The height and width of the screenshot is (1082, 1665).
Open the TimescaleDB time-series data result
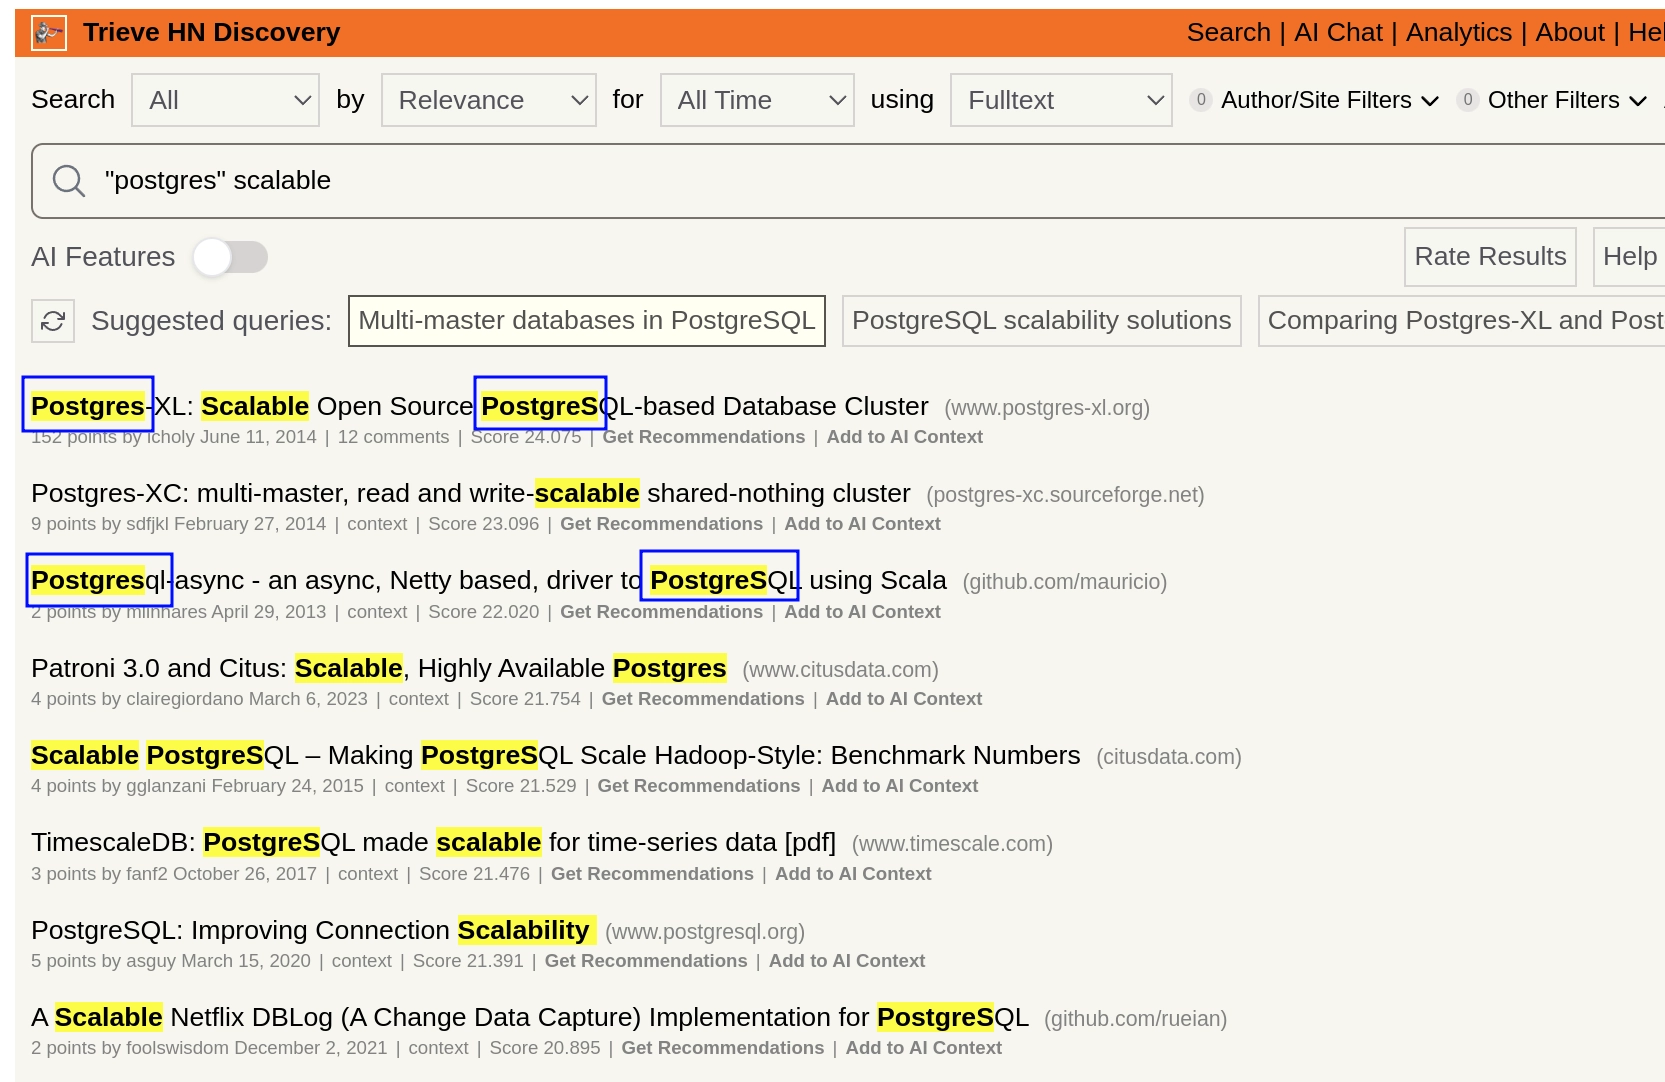tap(434, 843)
